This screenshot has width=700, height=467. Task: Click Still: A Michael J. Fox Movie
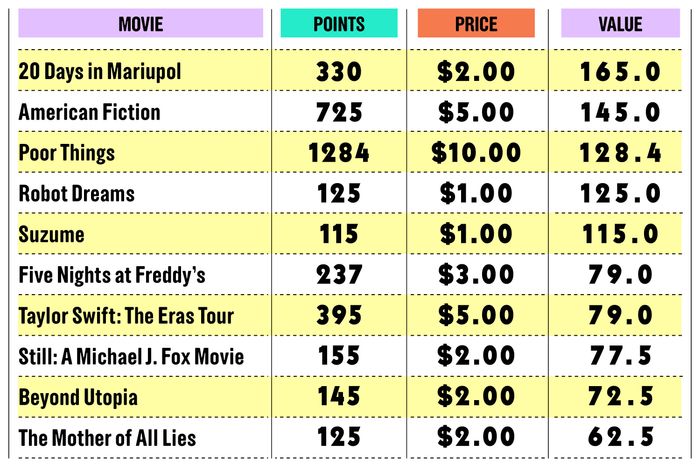coord(131,356)
